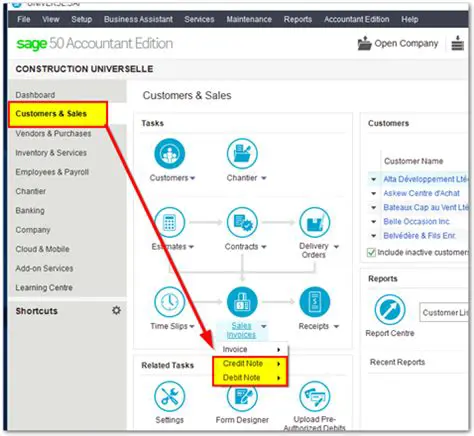Open the Maintenance menu
Image resolution: width=474 pixels, height=436 pixels.
[249, 19]
